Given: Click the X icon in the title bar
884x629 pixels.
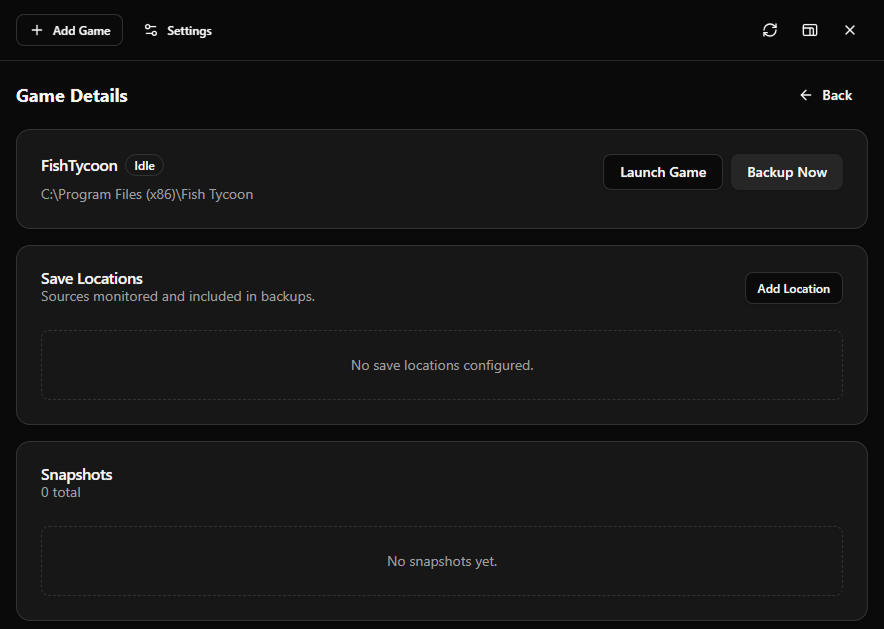Looking at the screenshot, I should [x=850, y=30].
